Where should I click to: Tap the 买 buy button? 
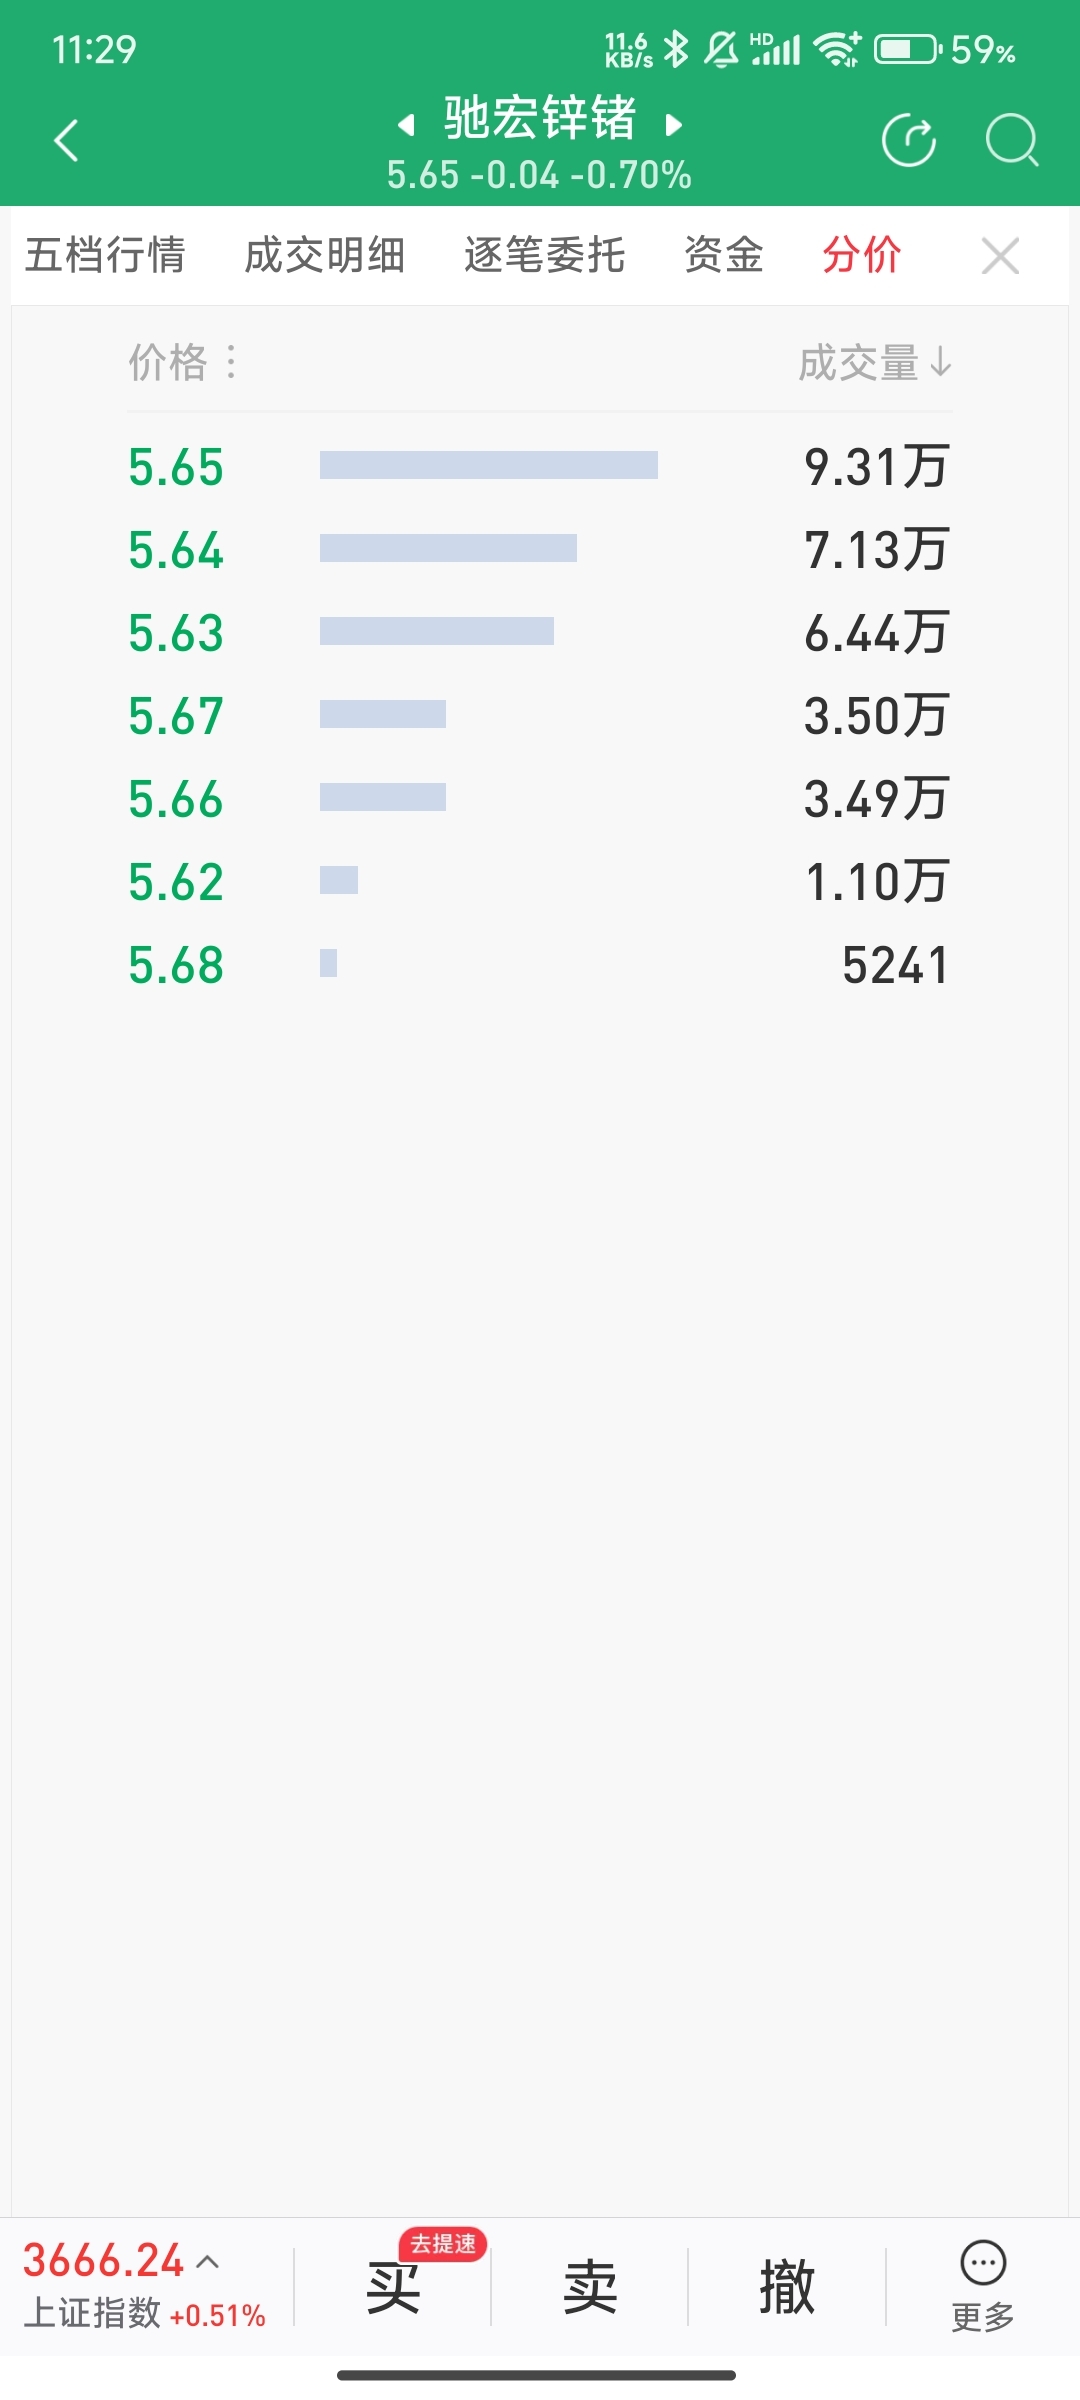tap(393, 2288)
